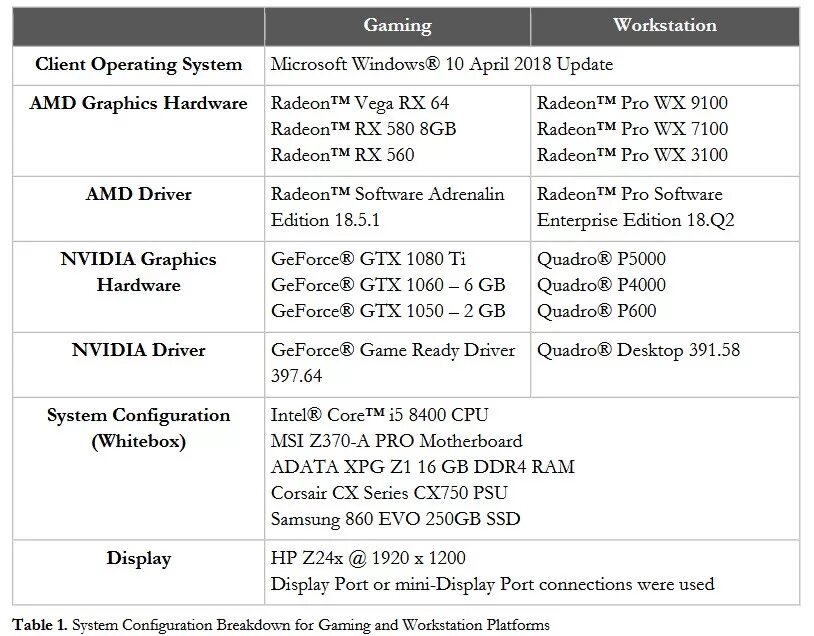Click Enterprise Edition 18.Q2 text
Viewport: 814px width, 636px height.
(635, 220)
